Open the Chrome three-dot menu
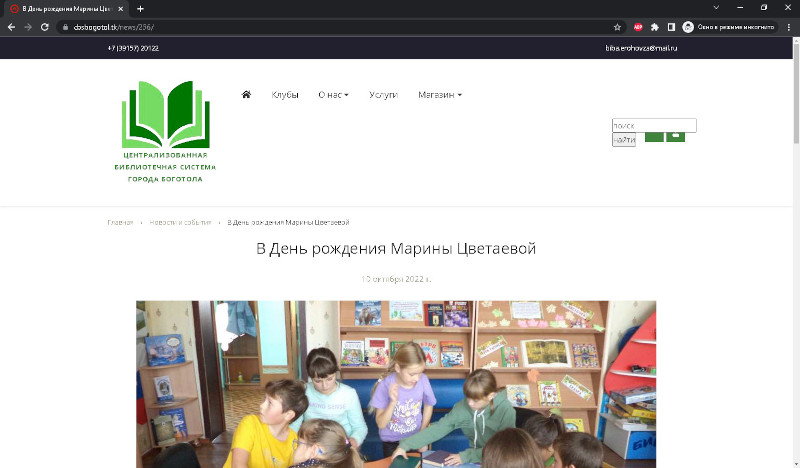 pyautogui.click(x=789, y=27)
